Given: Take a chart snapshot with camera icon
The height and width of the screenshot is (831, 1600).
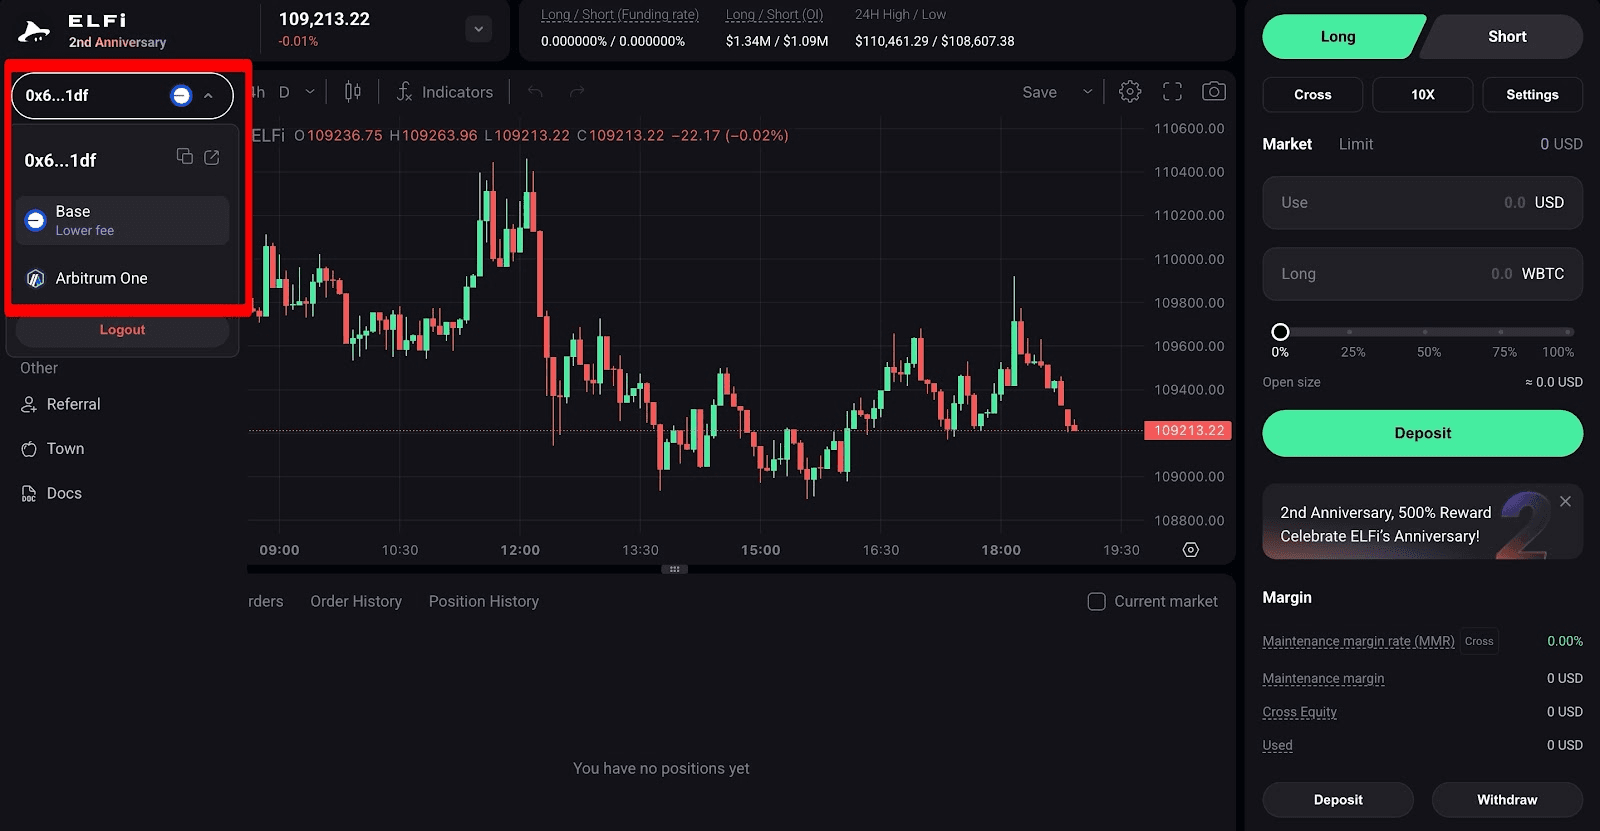Looking at the screenshot, I should click(1213, 92).
